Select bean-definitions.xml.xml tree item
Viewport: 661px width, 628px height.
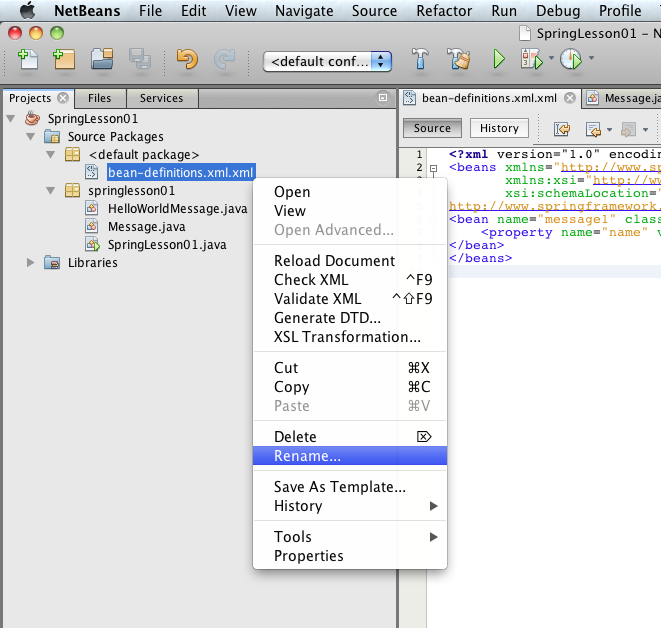click(181, 172)
